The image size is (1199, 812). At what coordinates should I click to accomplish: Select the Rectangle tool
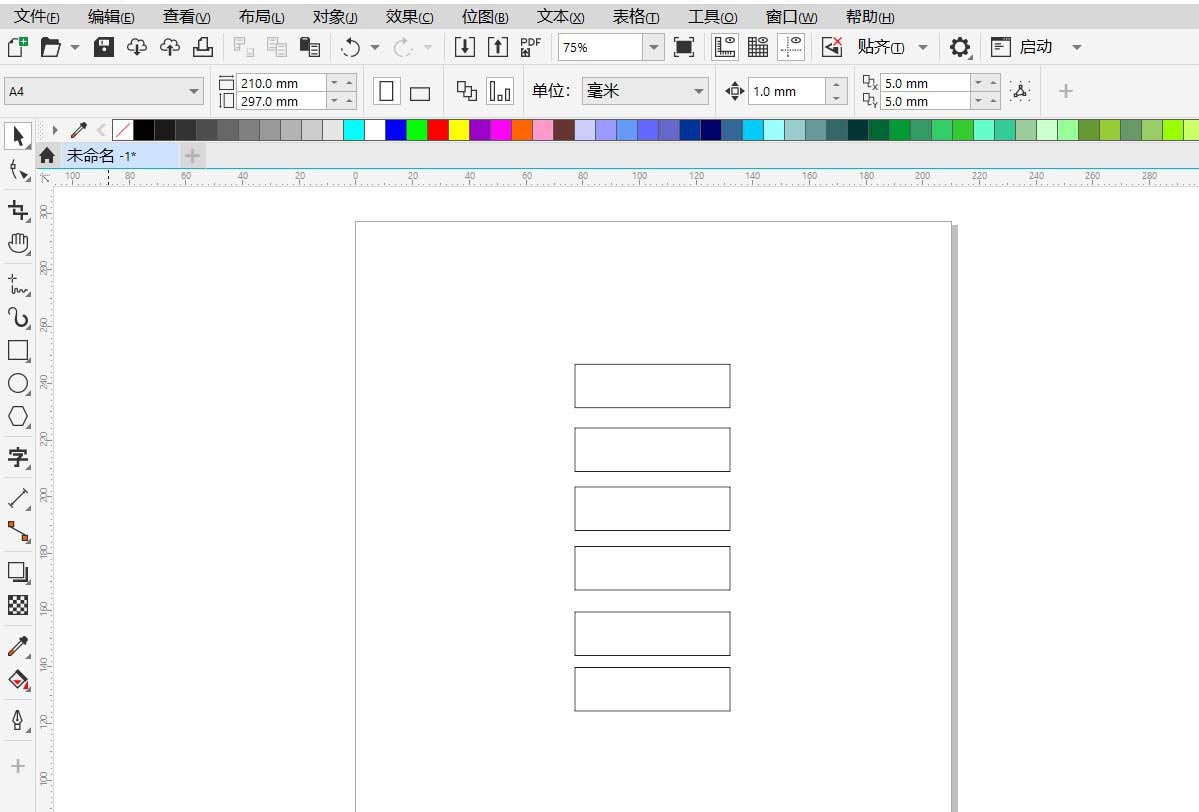click(x=19, y=350)
